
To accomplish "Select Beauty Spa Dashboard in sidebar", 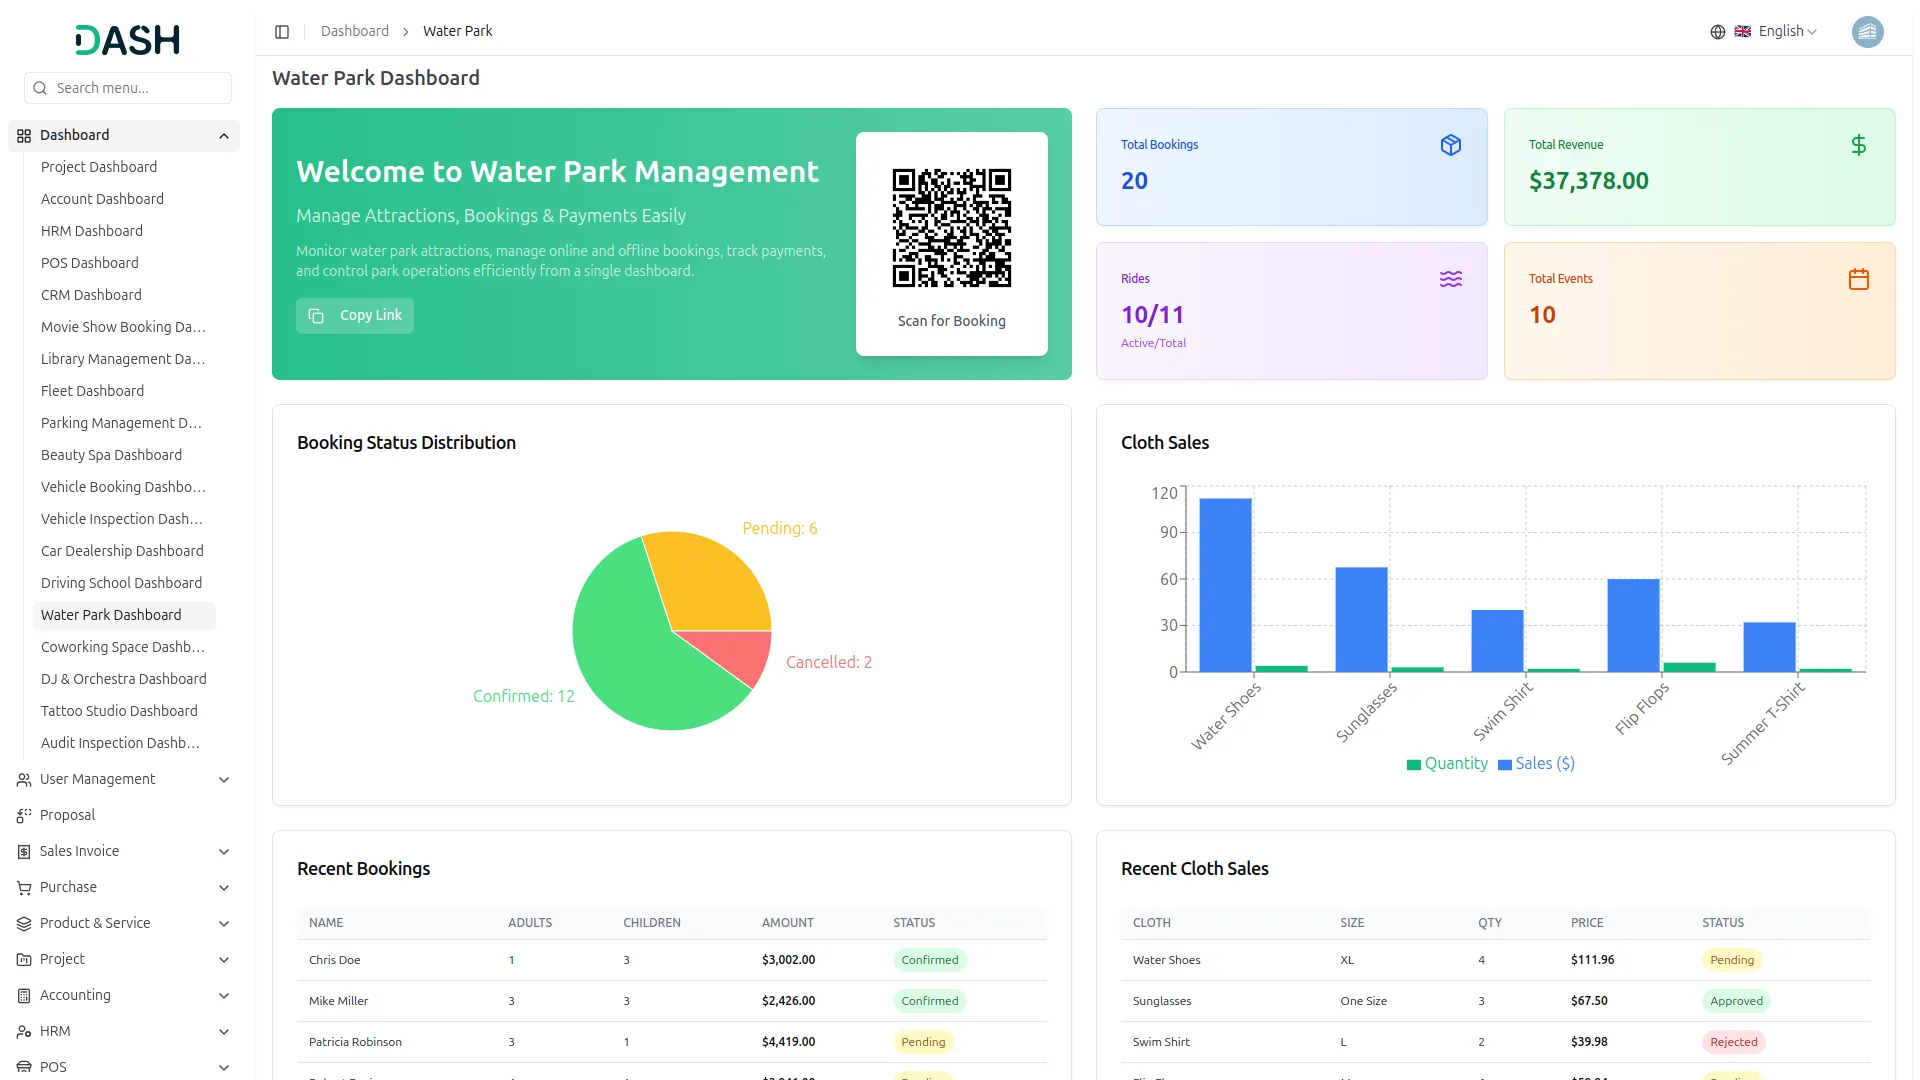I will tap(111, 455).
